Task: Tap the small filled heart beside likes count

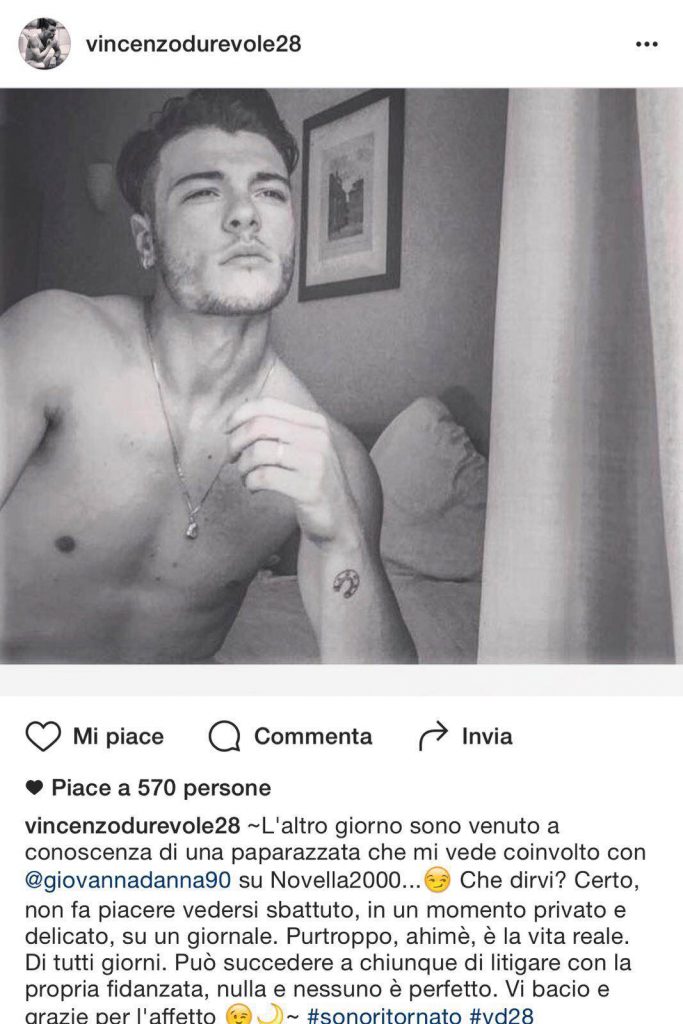Action: 35,788
